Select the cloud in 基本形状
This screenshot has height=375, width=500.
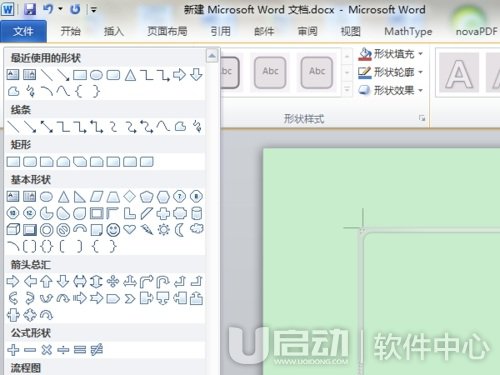pyautogui.click(x=197, y=229)
